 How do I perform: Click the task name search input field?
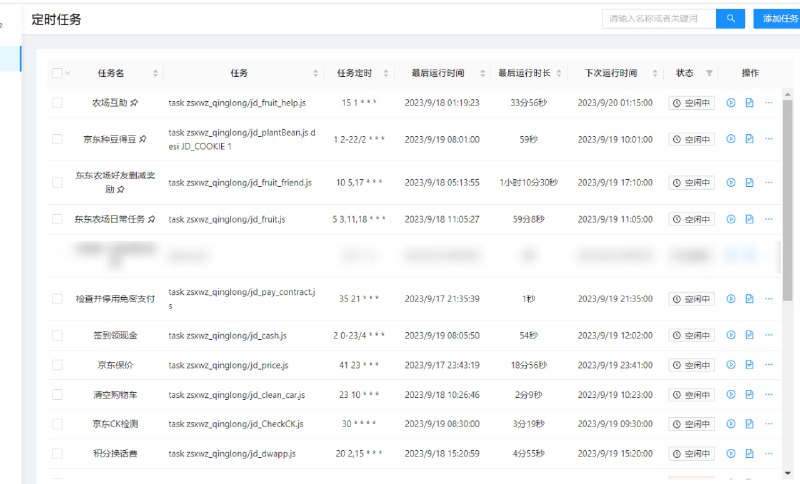click(x=659, y=18)
